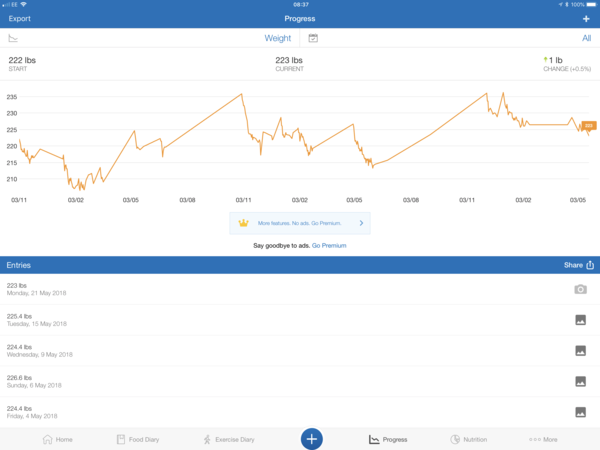Tap the Share icon in Entries header

pos(590,265)
